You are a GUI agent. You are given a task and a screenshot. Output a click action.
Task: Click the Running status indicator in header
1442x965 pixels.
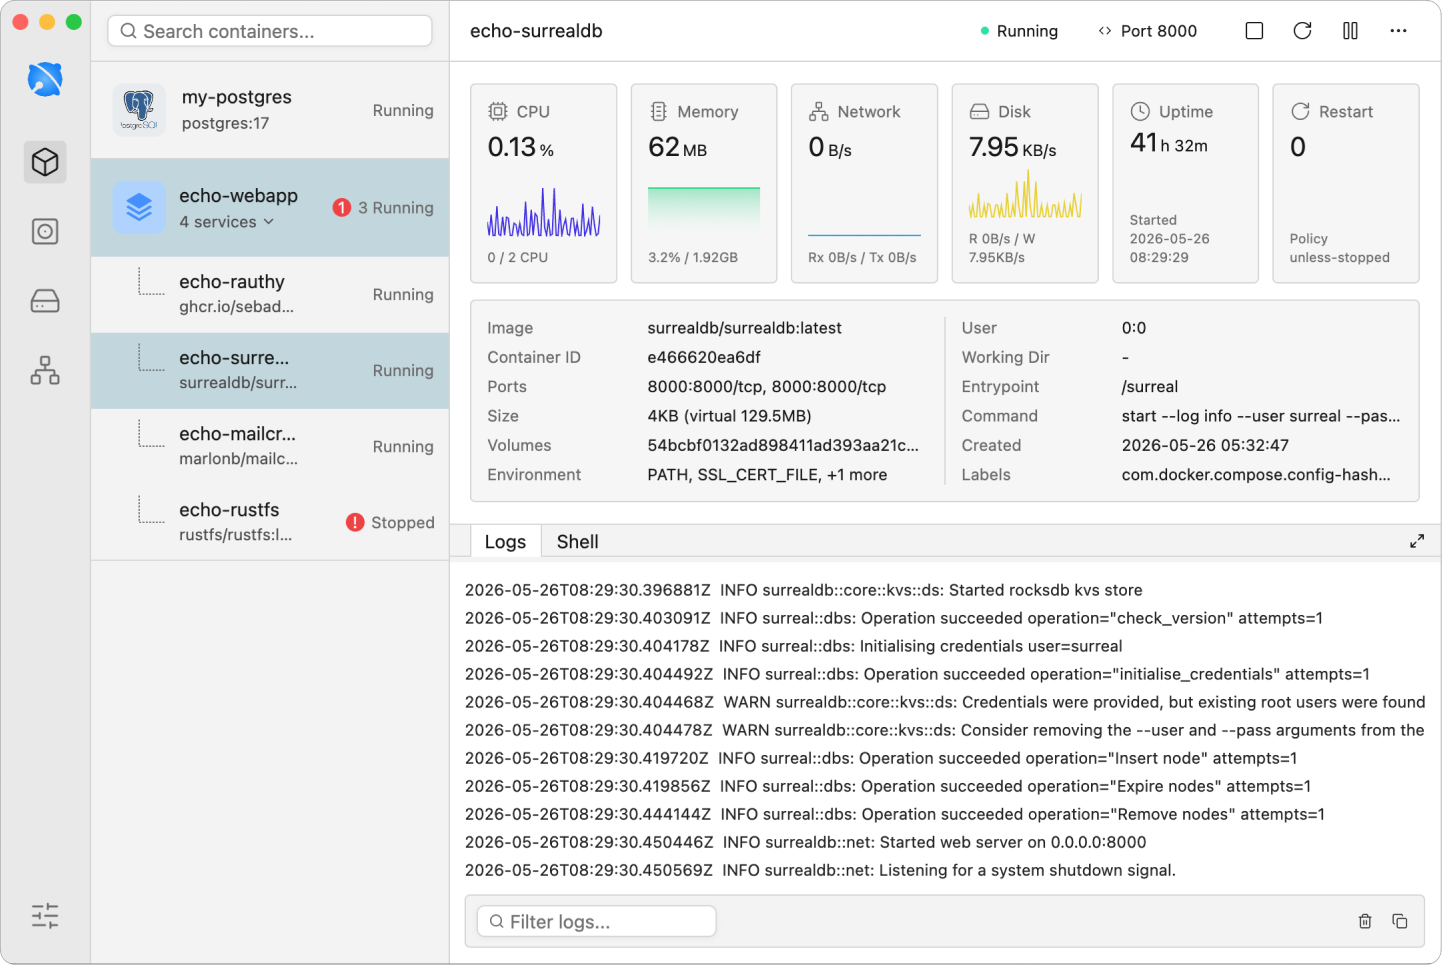point(1019,31)
